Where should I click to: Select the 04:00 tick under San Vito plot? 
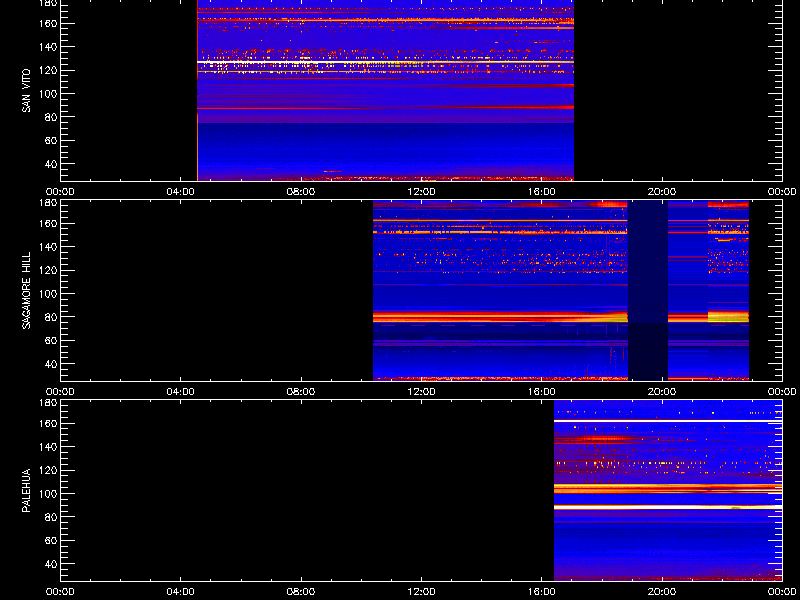(x=181, y=192)
